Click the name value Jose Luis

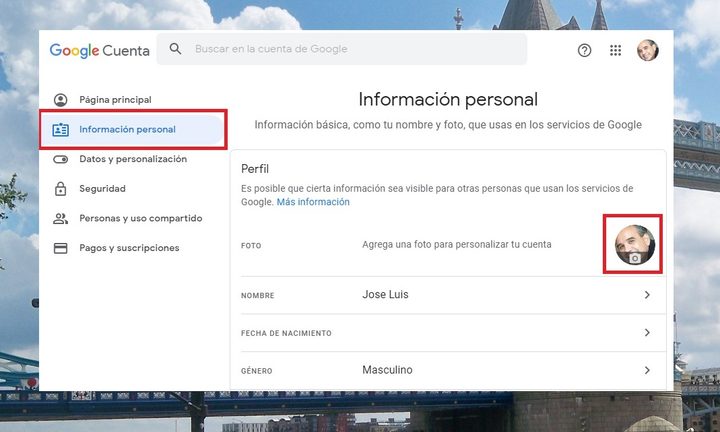pos(385,294)
